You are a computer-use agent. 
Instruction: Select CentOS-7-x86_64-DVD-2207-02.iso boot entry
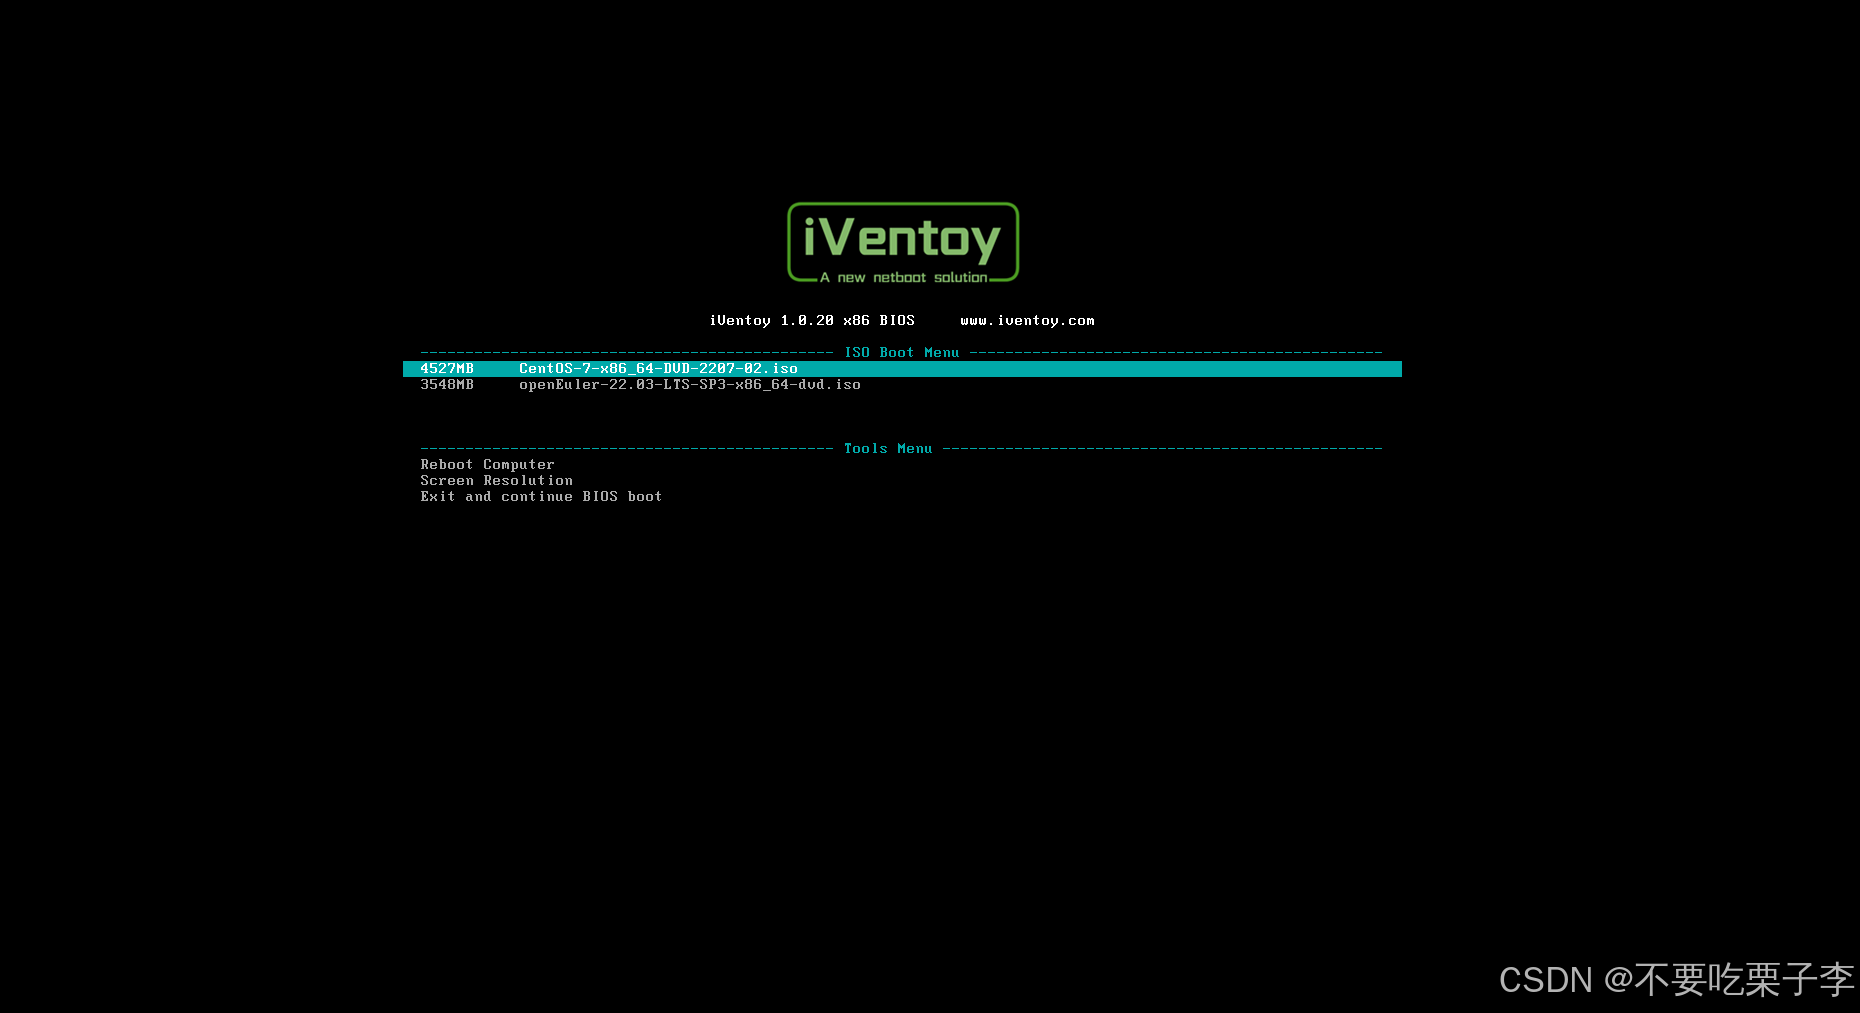coord(902,369)
